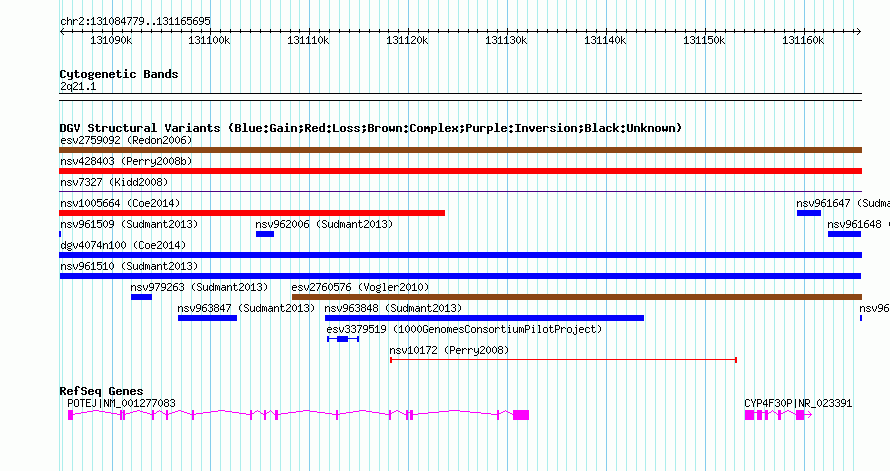
Task: Click the nsv963847 (Sudmant2013) label
Action: (x=246, y=308)
